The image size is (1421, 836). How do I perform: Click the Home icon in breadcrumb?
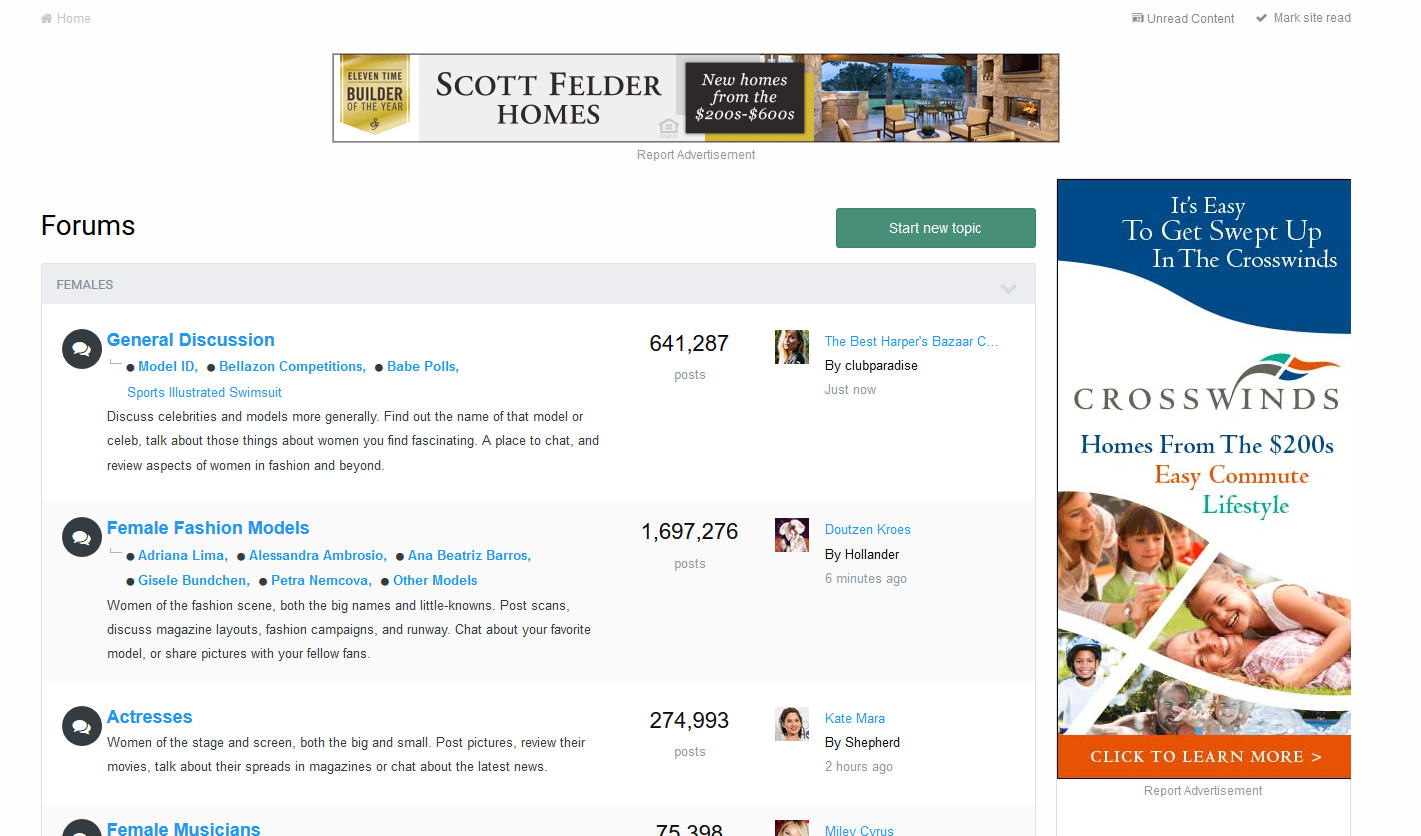point(46,18)
